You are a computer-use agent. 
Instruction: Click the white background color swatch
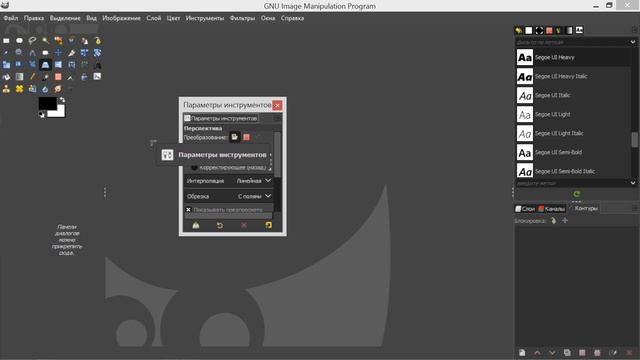coord(60,112)
